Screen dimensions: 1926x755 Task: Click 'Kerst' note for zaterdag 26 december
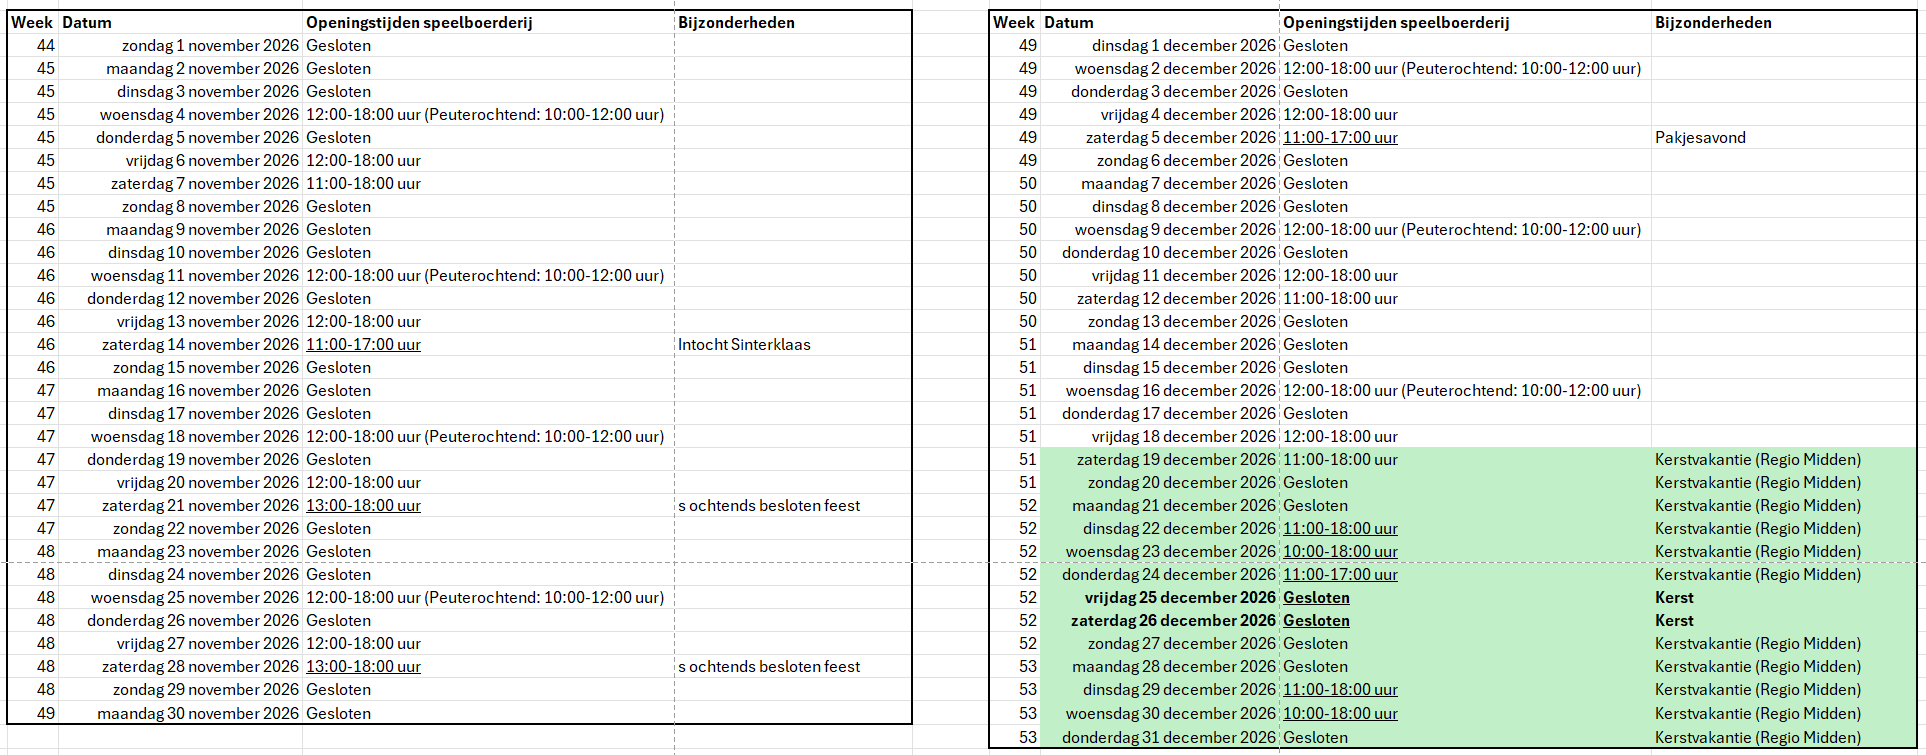tap(1674, 621)
